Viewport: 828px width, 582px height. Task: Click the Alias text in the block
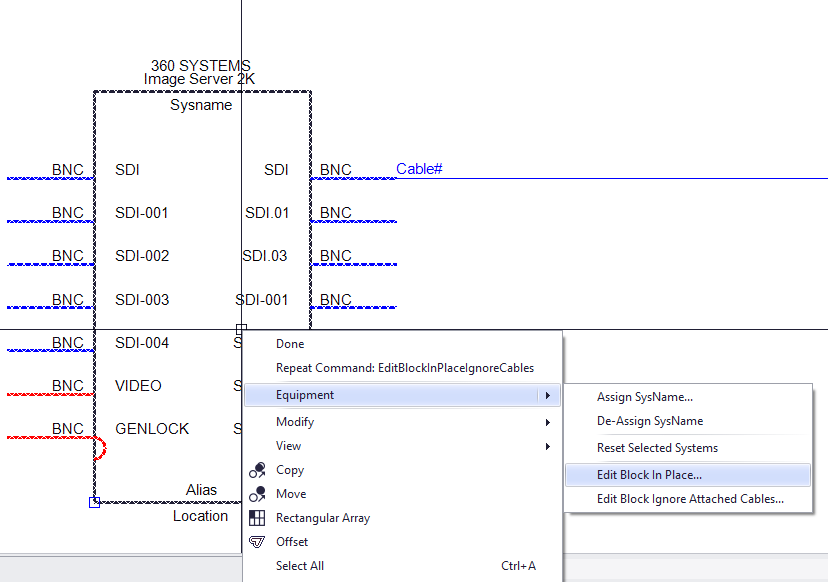point(201,490)
